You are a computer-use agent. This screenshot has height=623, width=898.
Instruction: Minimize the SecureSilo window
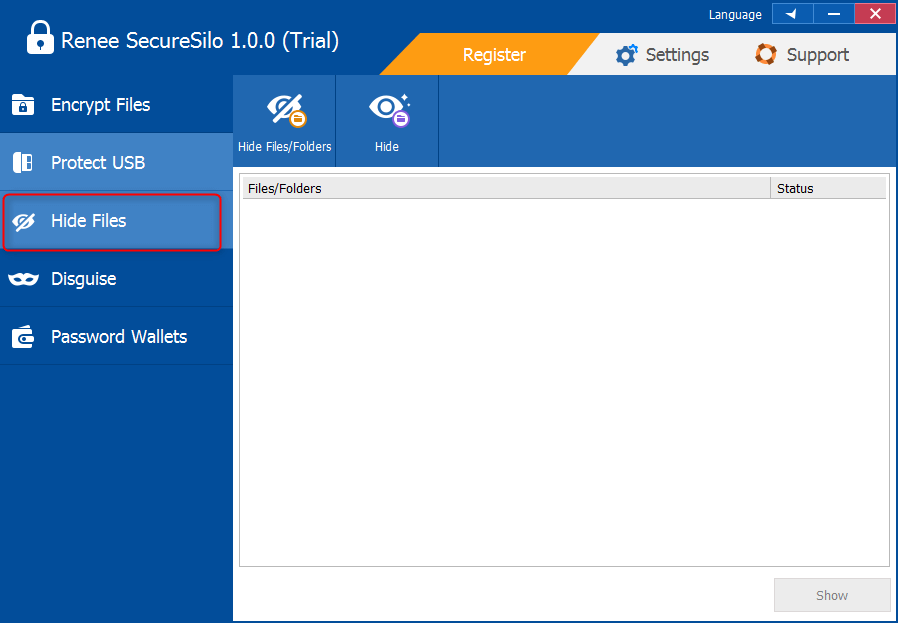click(x=834, y=14)
